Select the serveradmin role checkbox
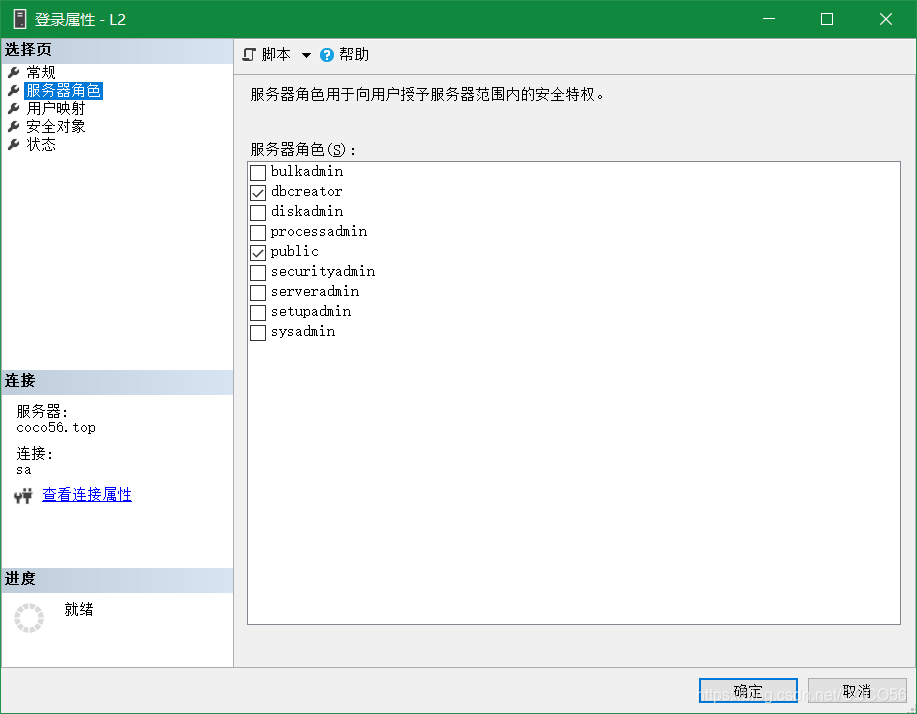The height and width of the screenshot is (714, 917). pos(258,292)
